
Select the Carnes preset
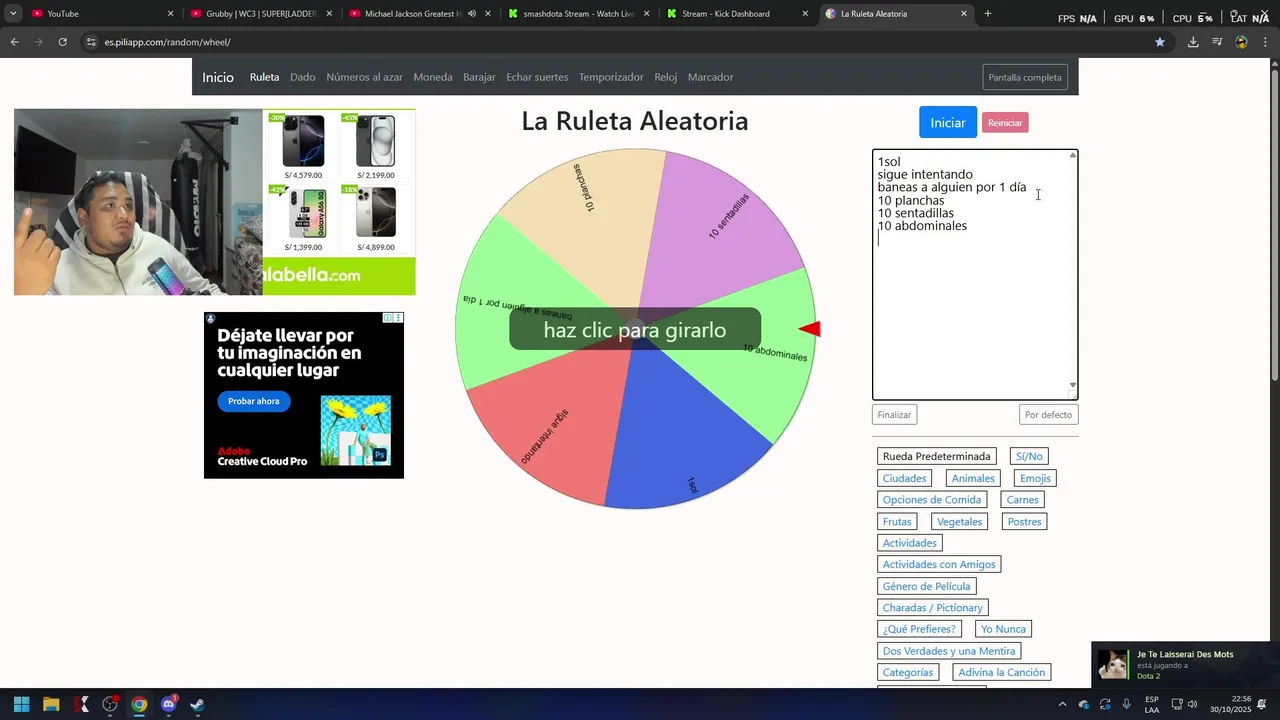tap(1023, 499)
